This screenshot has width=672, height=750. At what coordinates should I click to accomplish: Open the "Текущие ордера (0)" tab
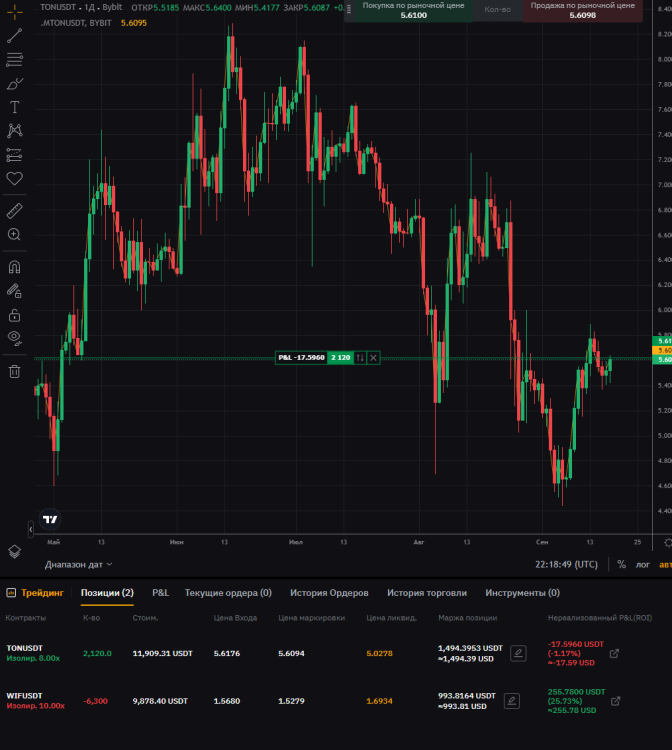pos(228,593)
